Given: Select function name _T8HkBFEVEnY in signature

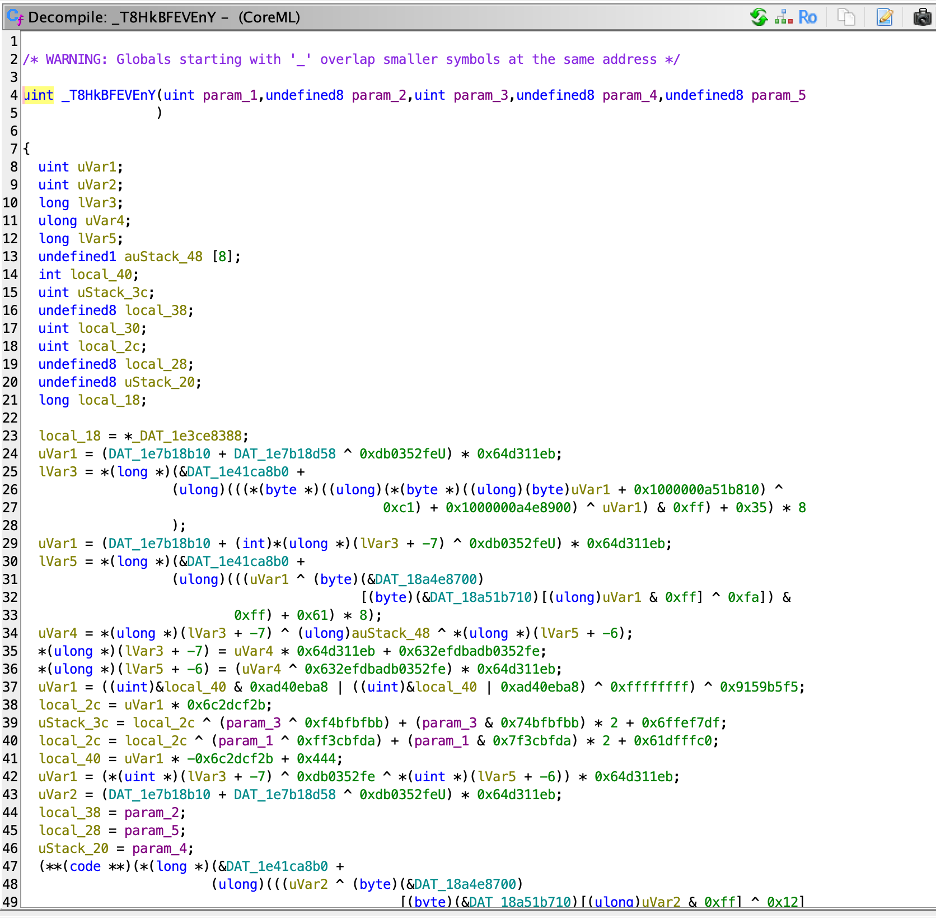Looking at the screenshot, I should click(108, 95).
